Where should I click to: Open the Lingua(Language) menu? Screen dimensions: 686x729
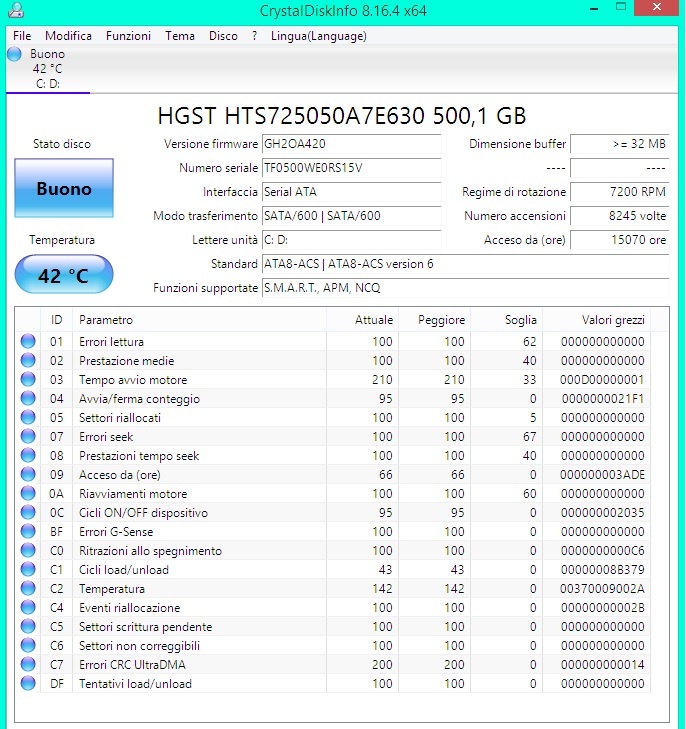[319, 36]
